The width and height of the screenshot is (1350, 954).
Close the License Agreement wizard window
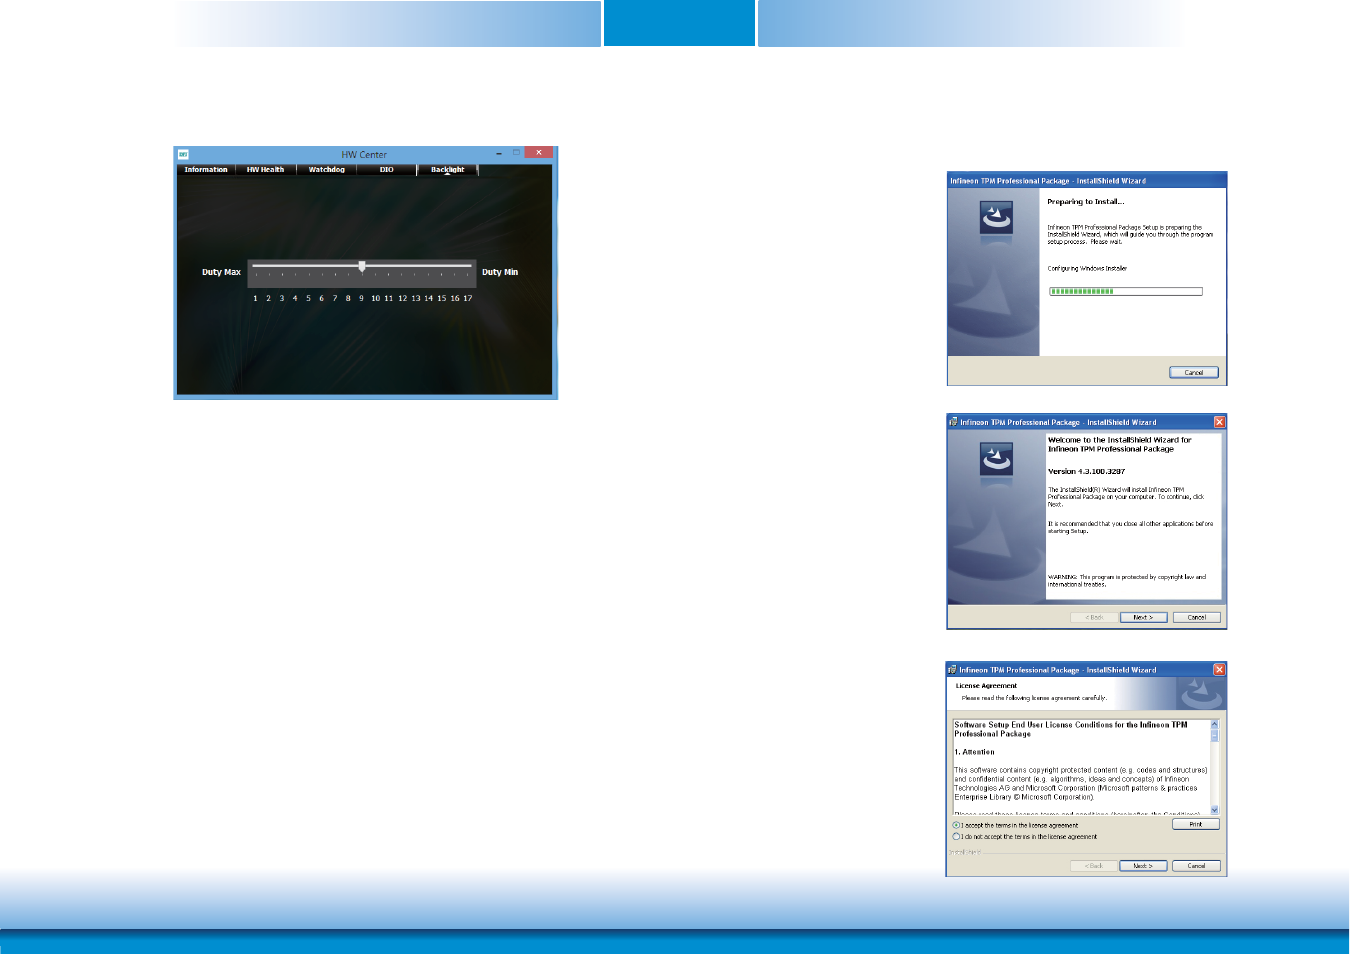coord(1219,669)
